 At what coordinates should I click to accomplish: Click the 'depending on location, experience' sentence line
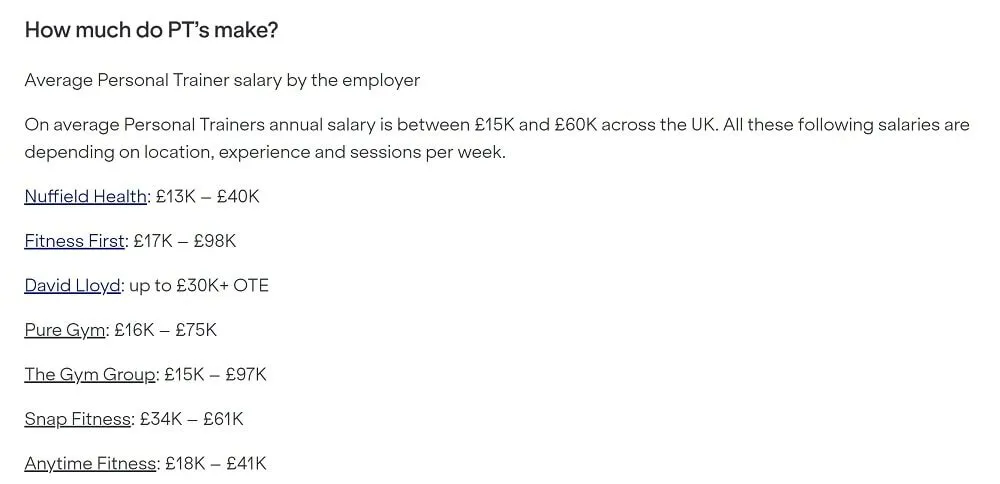point(265,152)
